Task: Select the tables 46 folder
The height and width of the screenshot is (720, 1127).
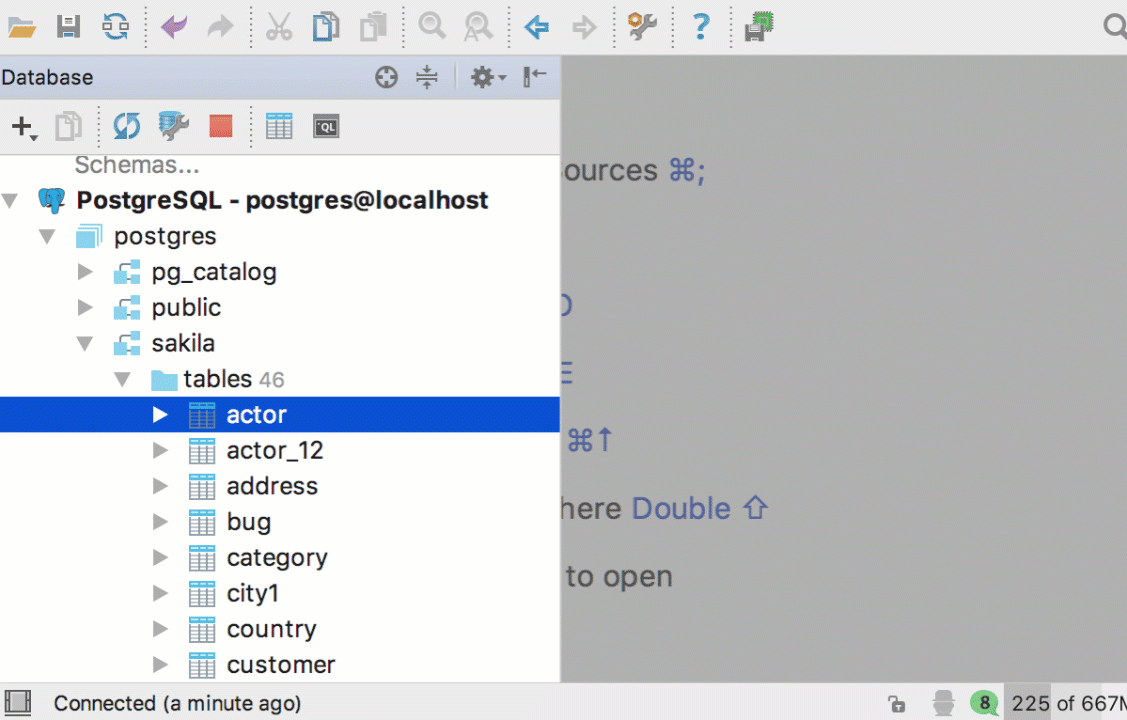Action: pos(280,379)
